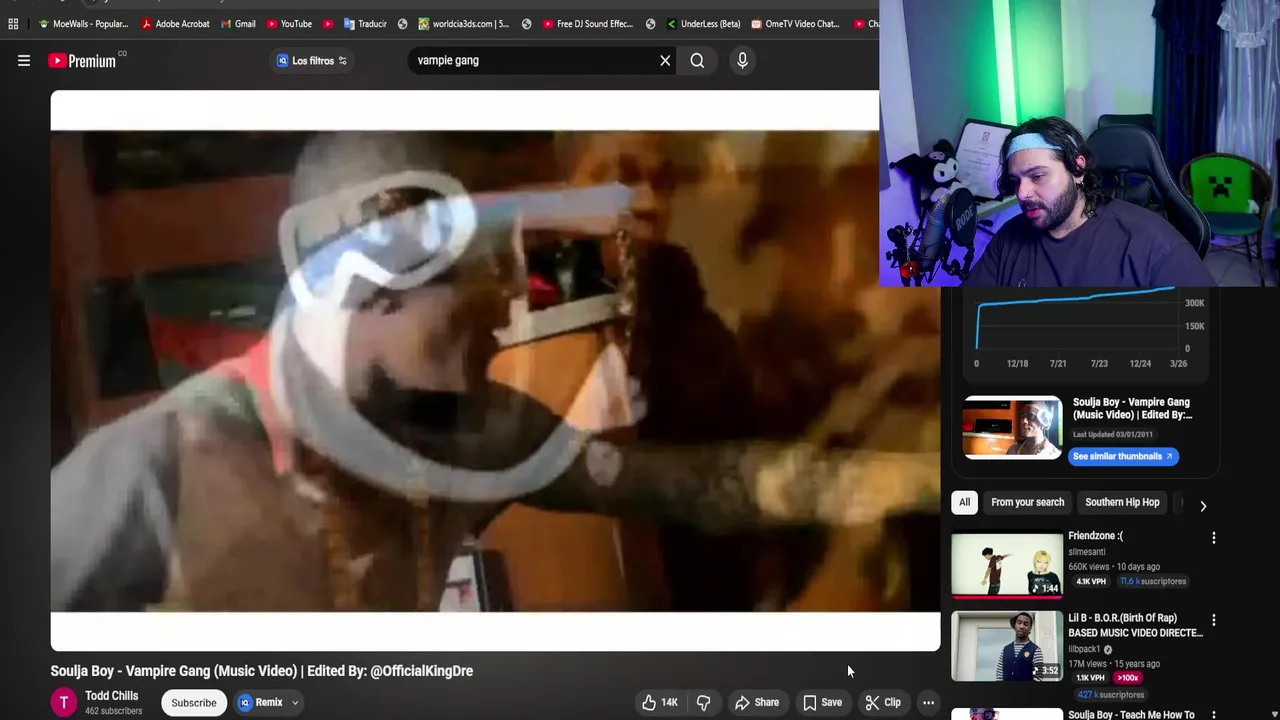1280x720 pixels.
Task: Open the Todd Chills channel name
Action: 111,696
